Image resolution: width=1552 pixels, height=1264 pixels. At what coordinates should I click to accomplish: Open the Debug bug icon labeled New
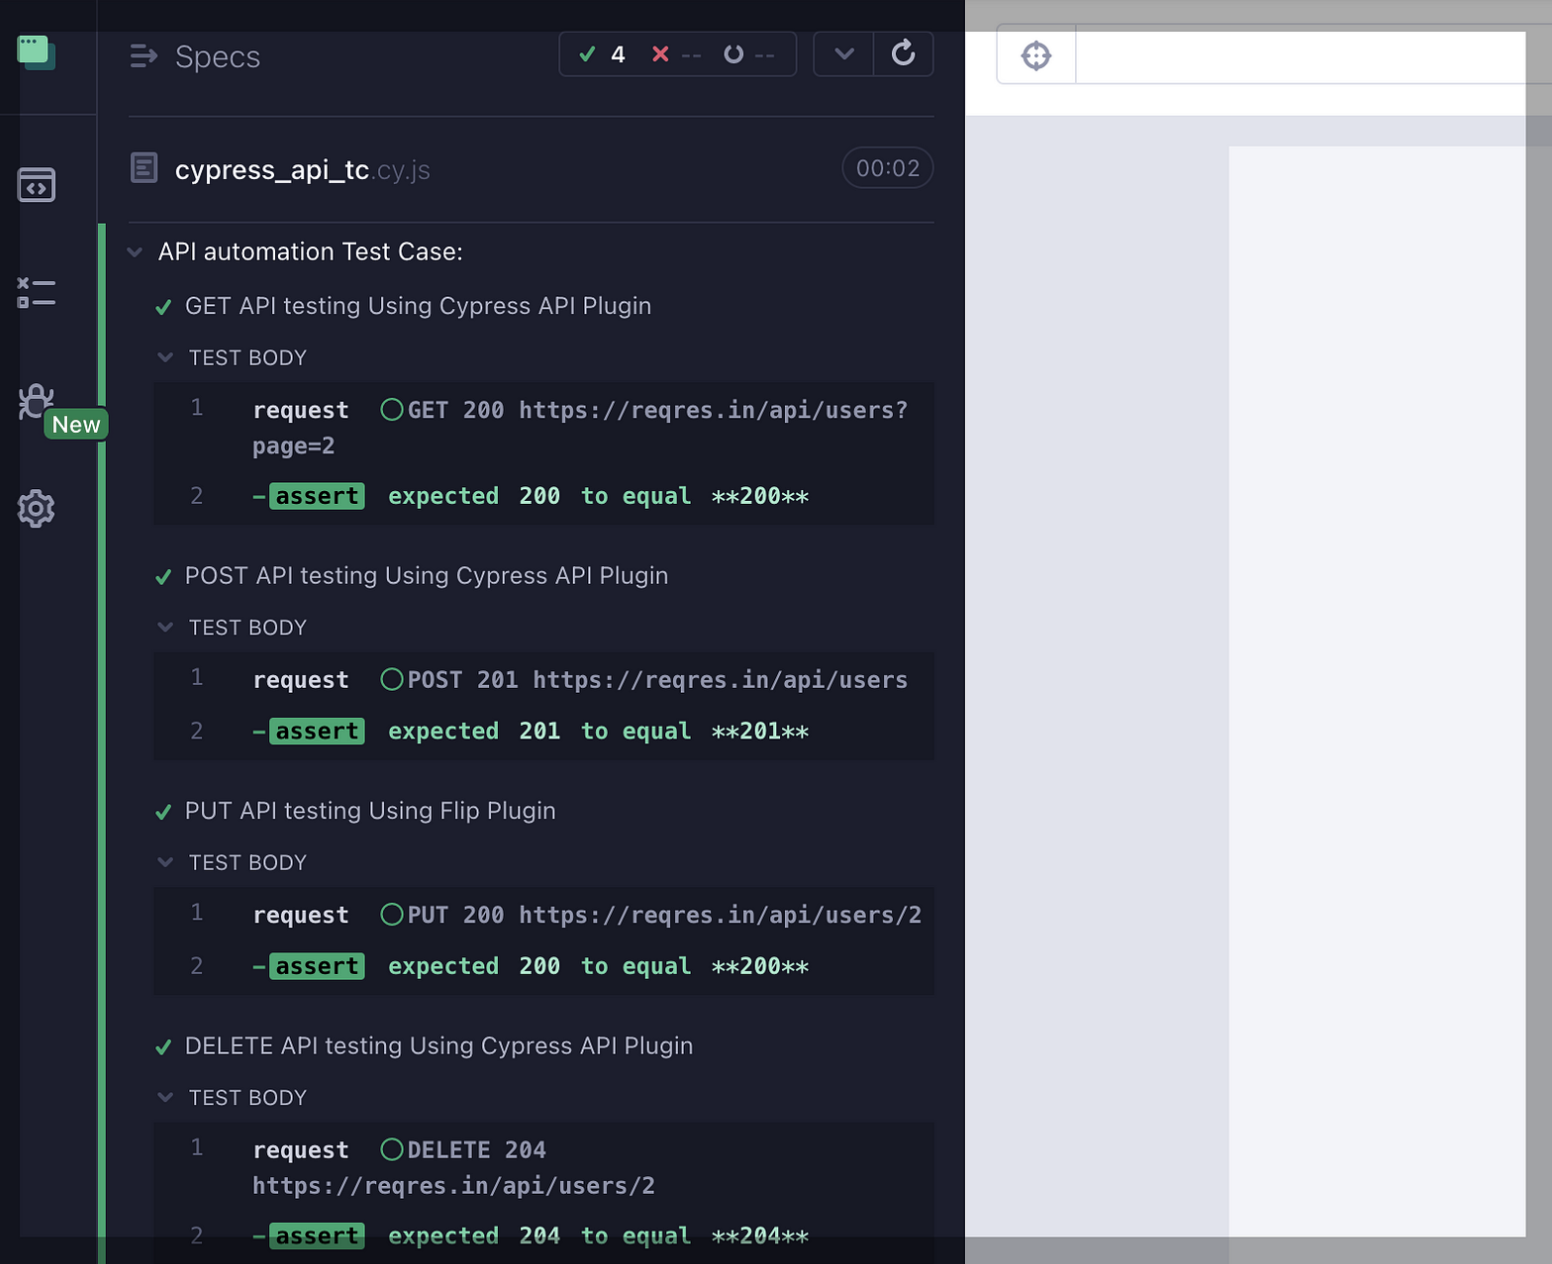coord(36,401)
